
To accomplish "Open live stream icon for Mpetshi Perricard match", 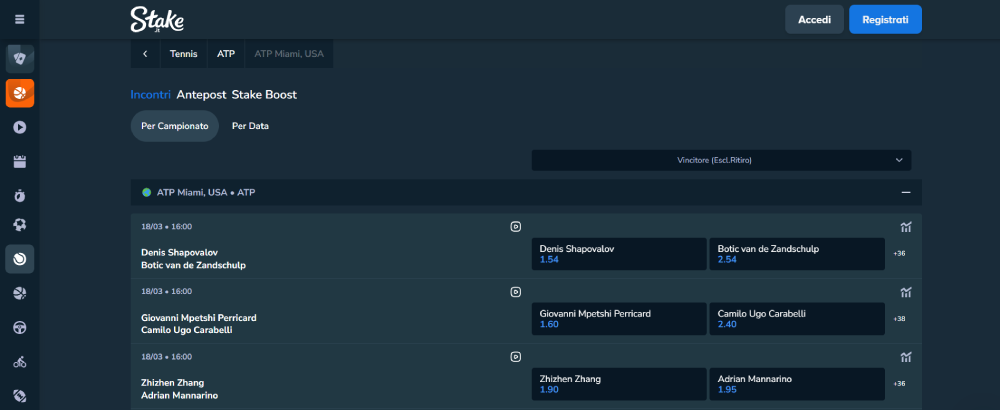I will pos(515,292).
